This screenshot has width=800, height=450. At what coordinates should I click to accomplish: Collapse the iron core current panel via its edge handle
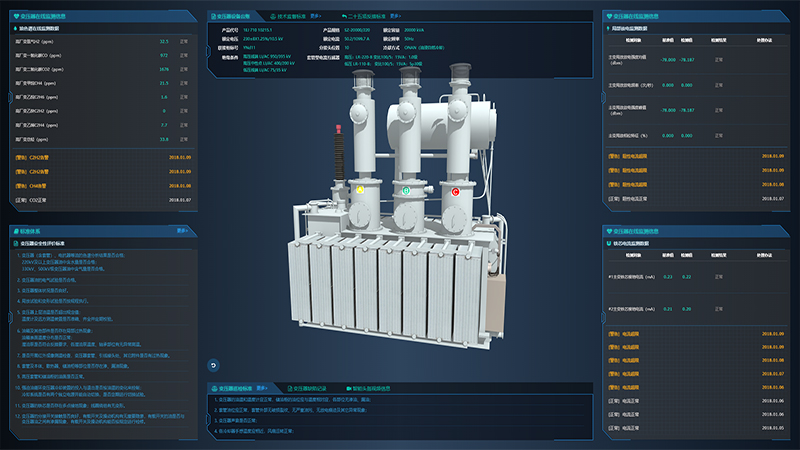[604, 317]
